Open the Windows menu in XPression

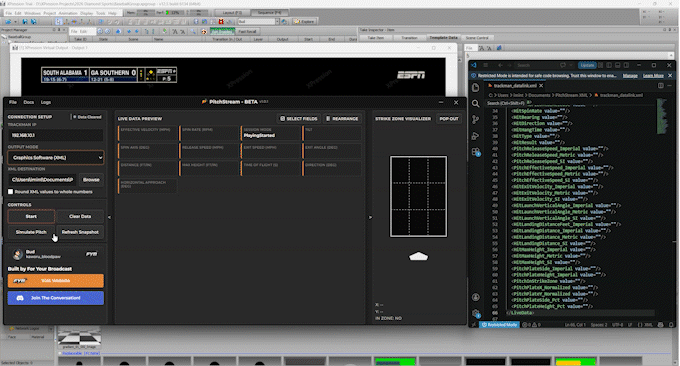pos(33,13)
